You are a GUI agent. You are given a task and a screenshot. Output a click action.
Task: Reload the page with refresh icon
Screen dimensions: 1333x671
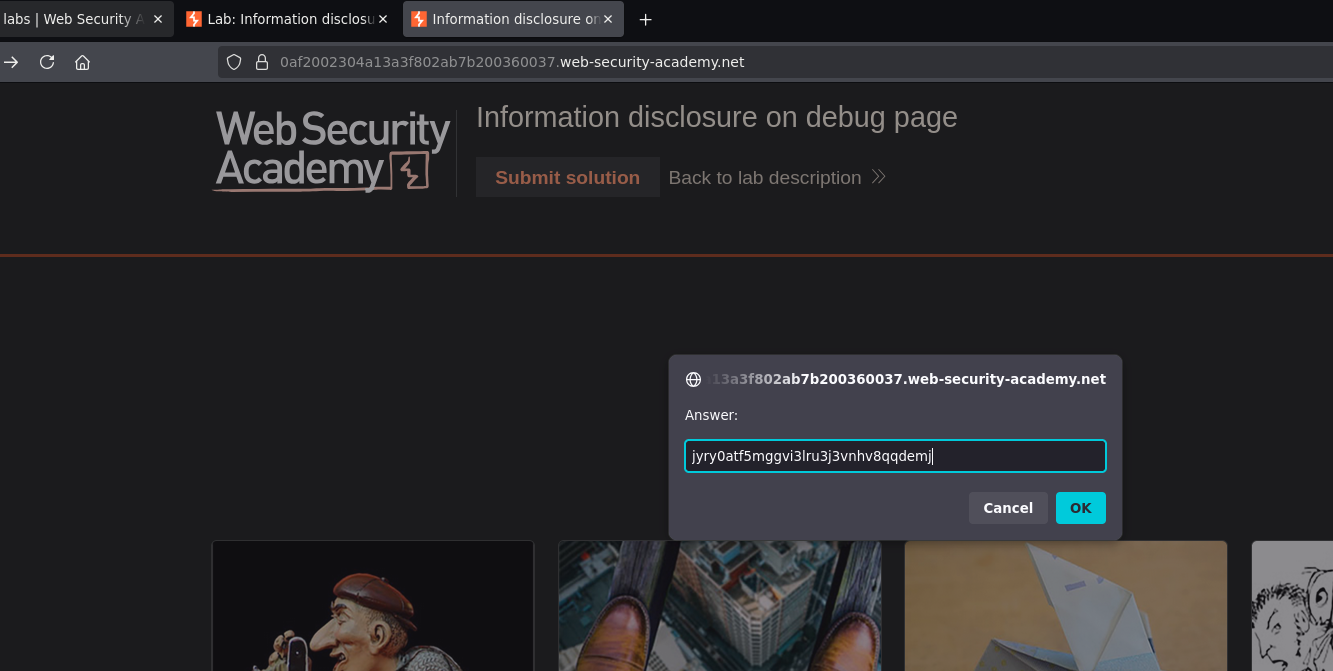(46, 62)
